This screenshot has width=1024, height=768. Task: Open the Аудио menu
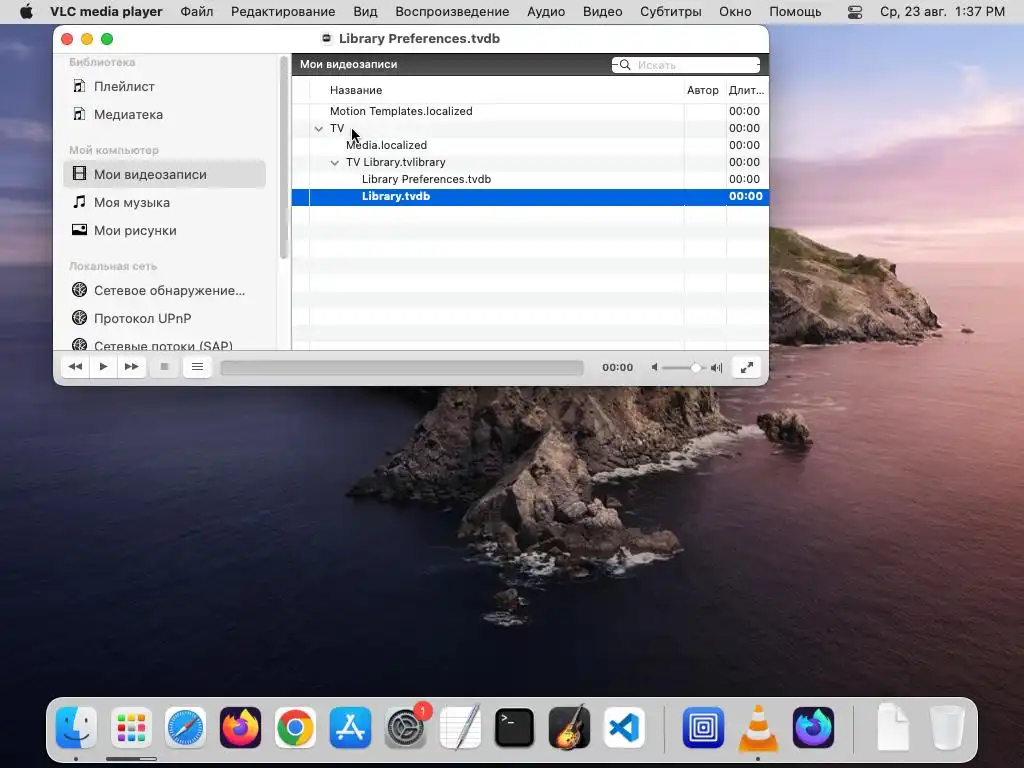tap(546, 12)
